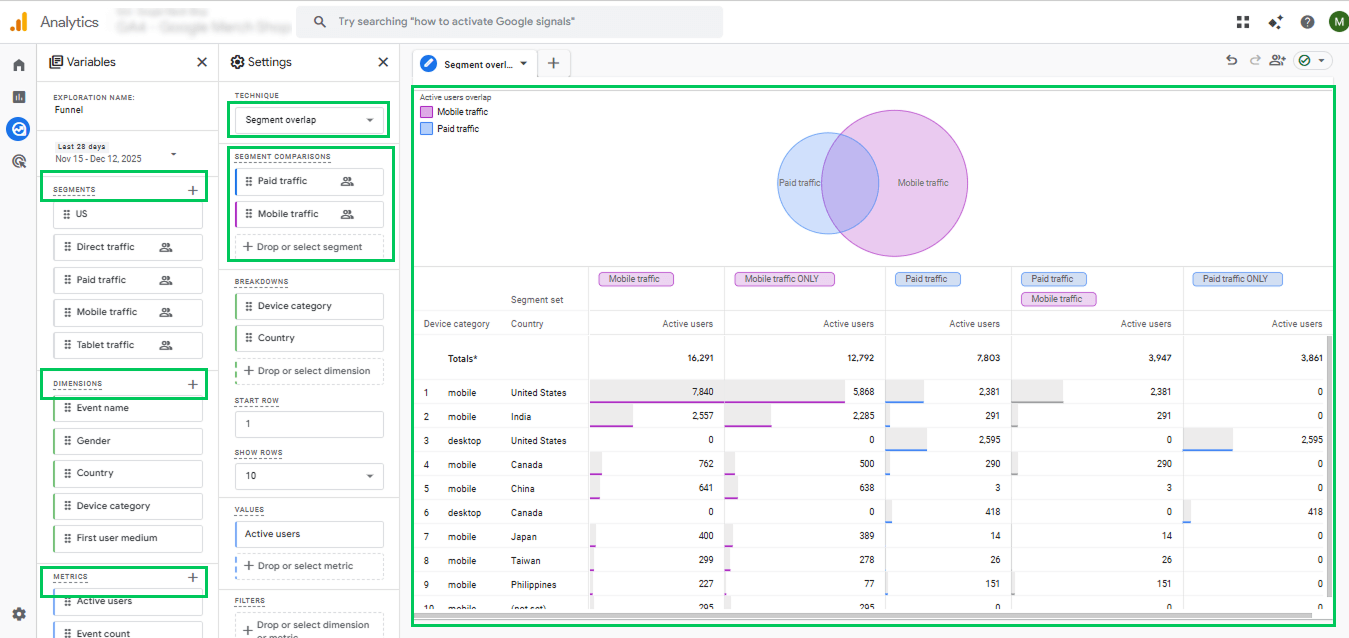Add a new exploration tab
The width and height of the screenshot is (1349, 638).
coord(553,64)
